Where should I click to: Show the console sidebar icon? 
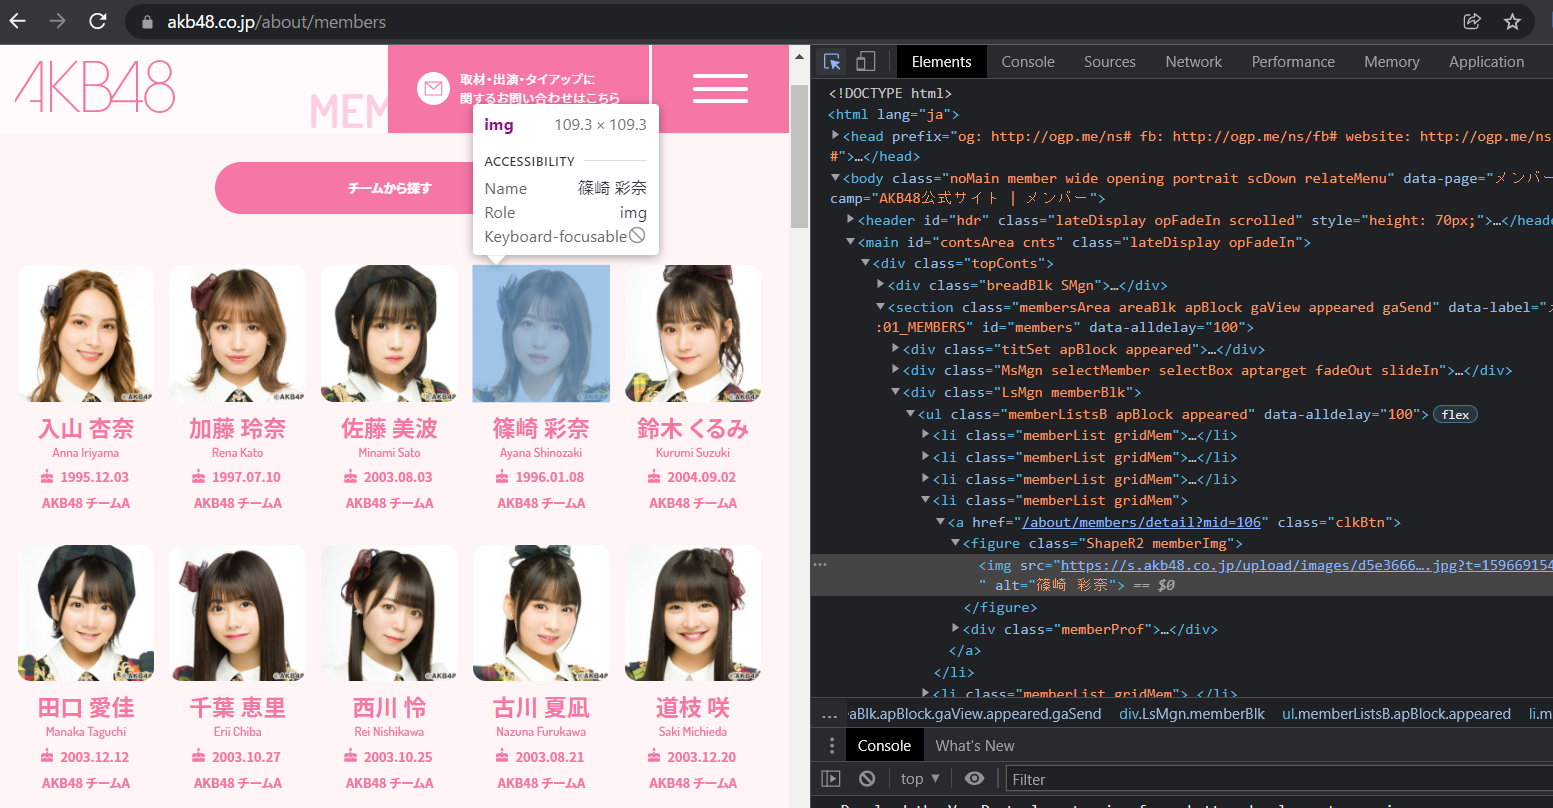(x=831, y=779)
